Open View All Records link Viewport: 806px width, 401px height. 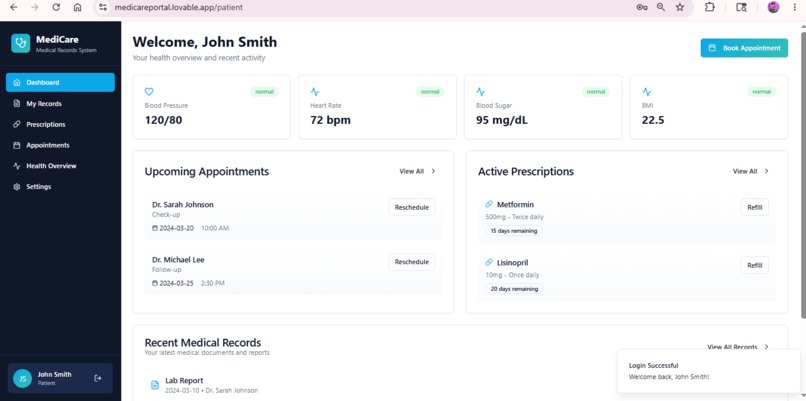pos(738,347)
